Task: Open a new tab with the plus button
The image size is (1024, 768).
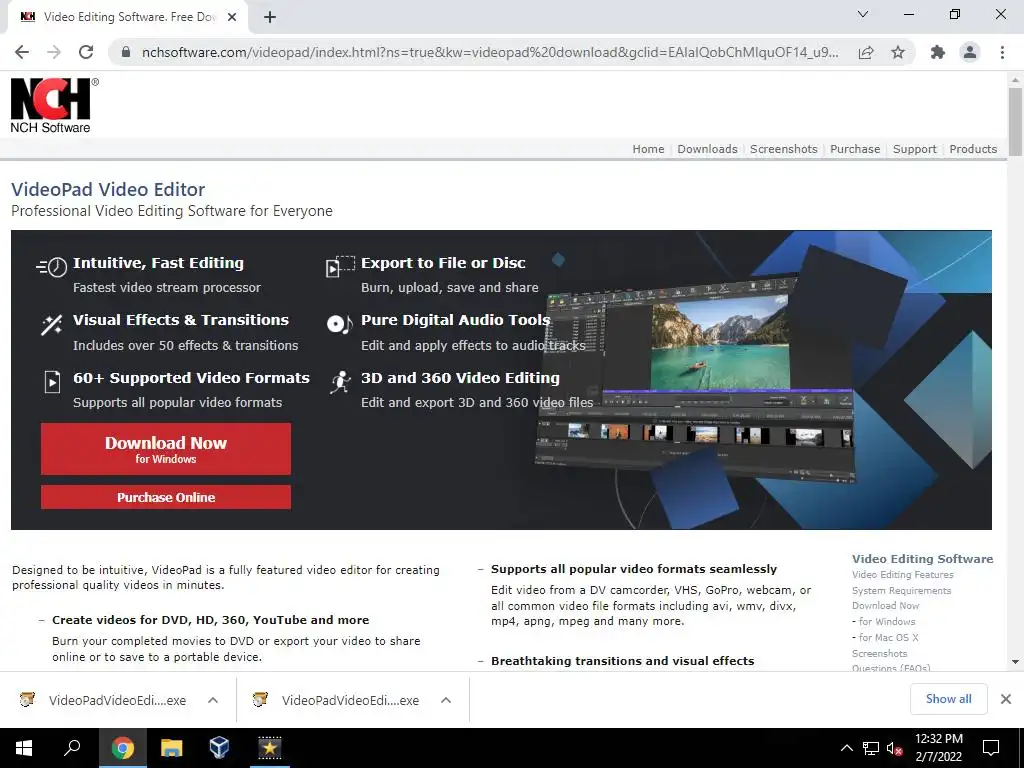Action: tap(270, 18)
